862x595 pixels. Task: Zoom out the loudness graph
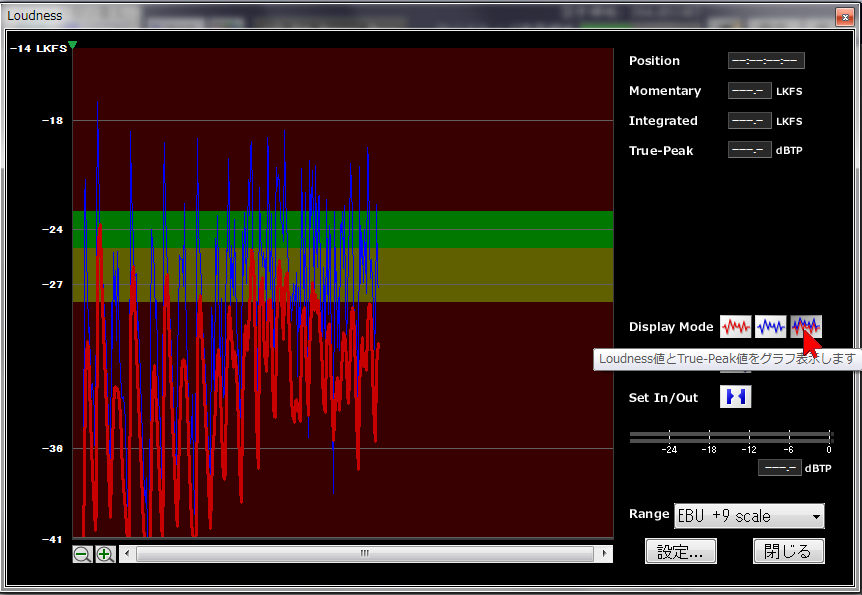point(83,554)
